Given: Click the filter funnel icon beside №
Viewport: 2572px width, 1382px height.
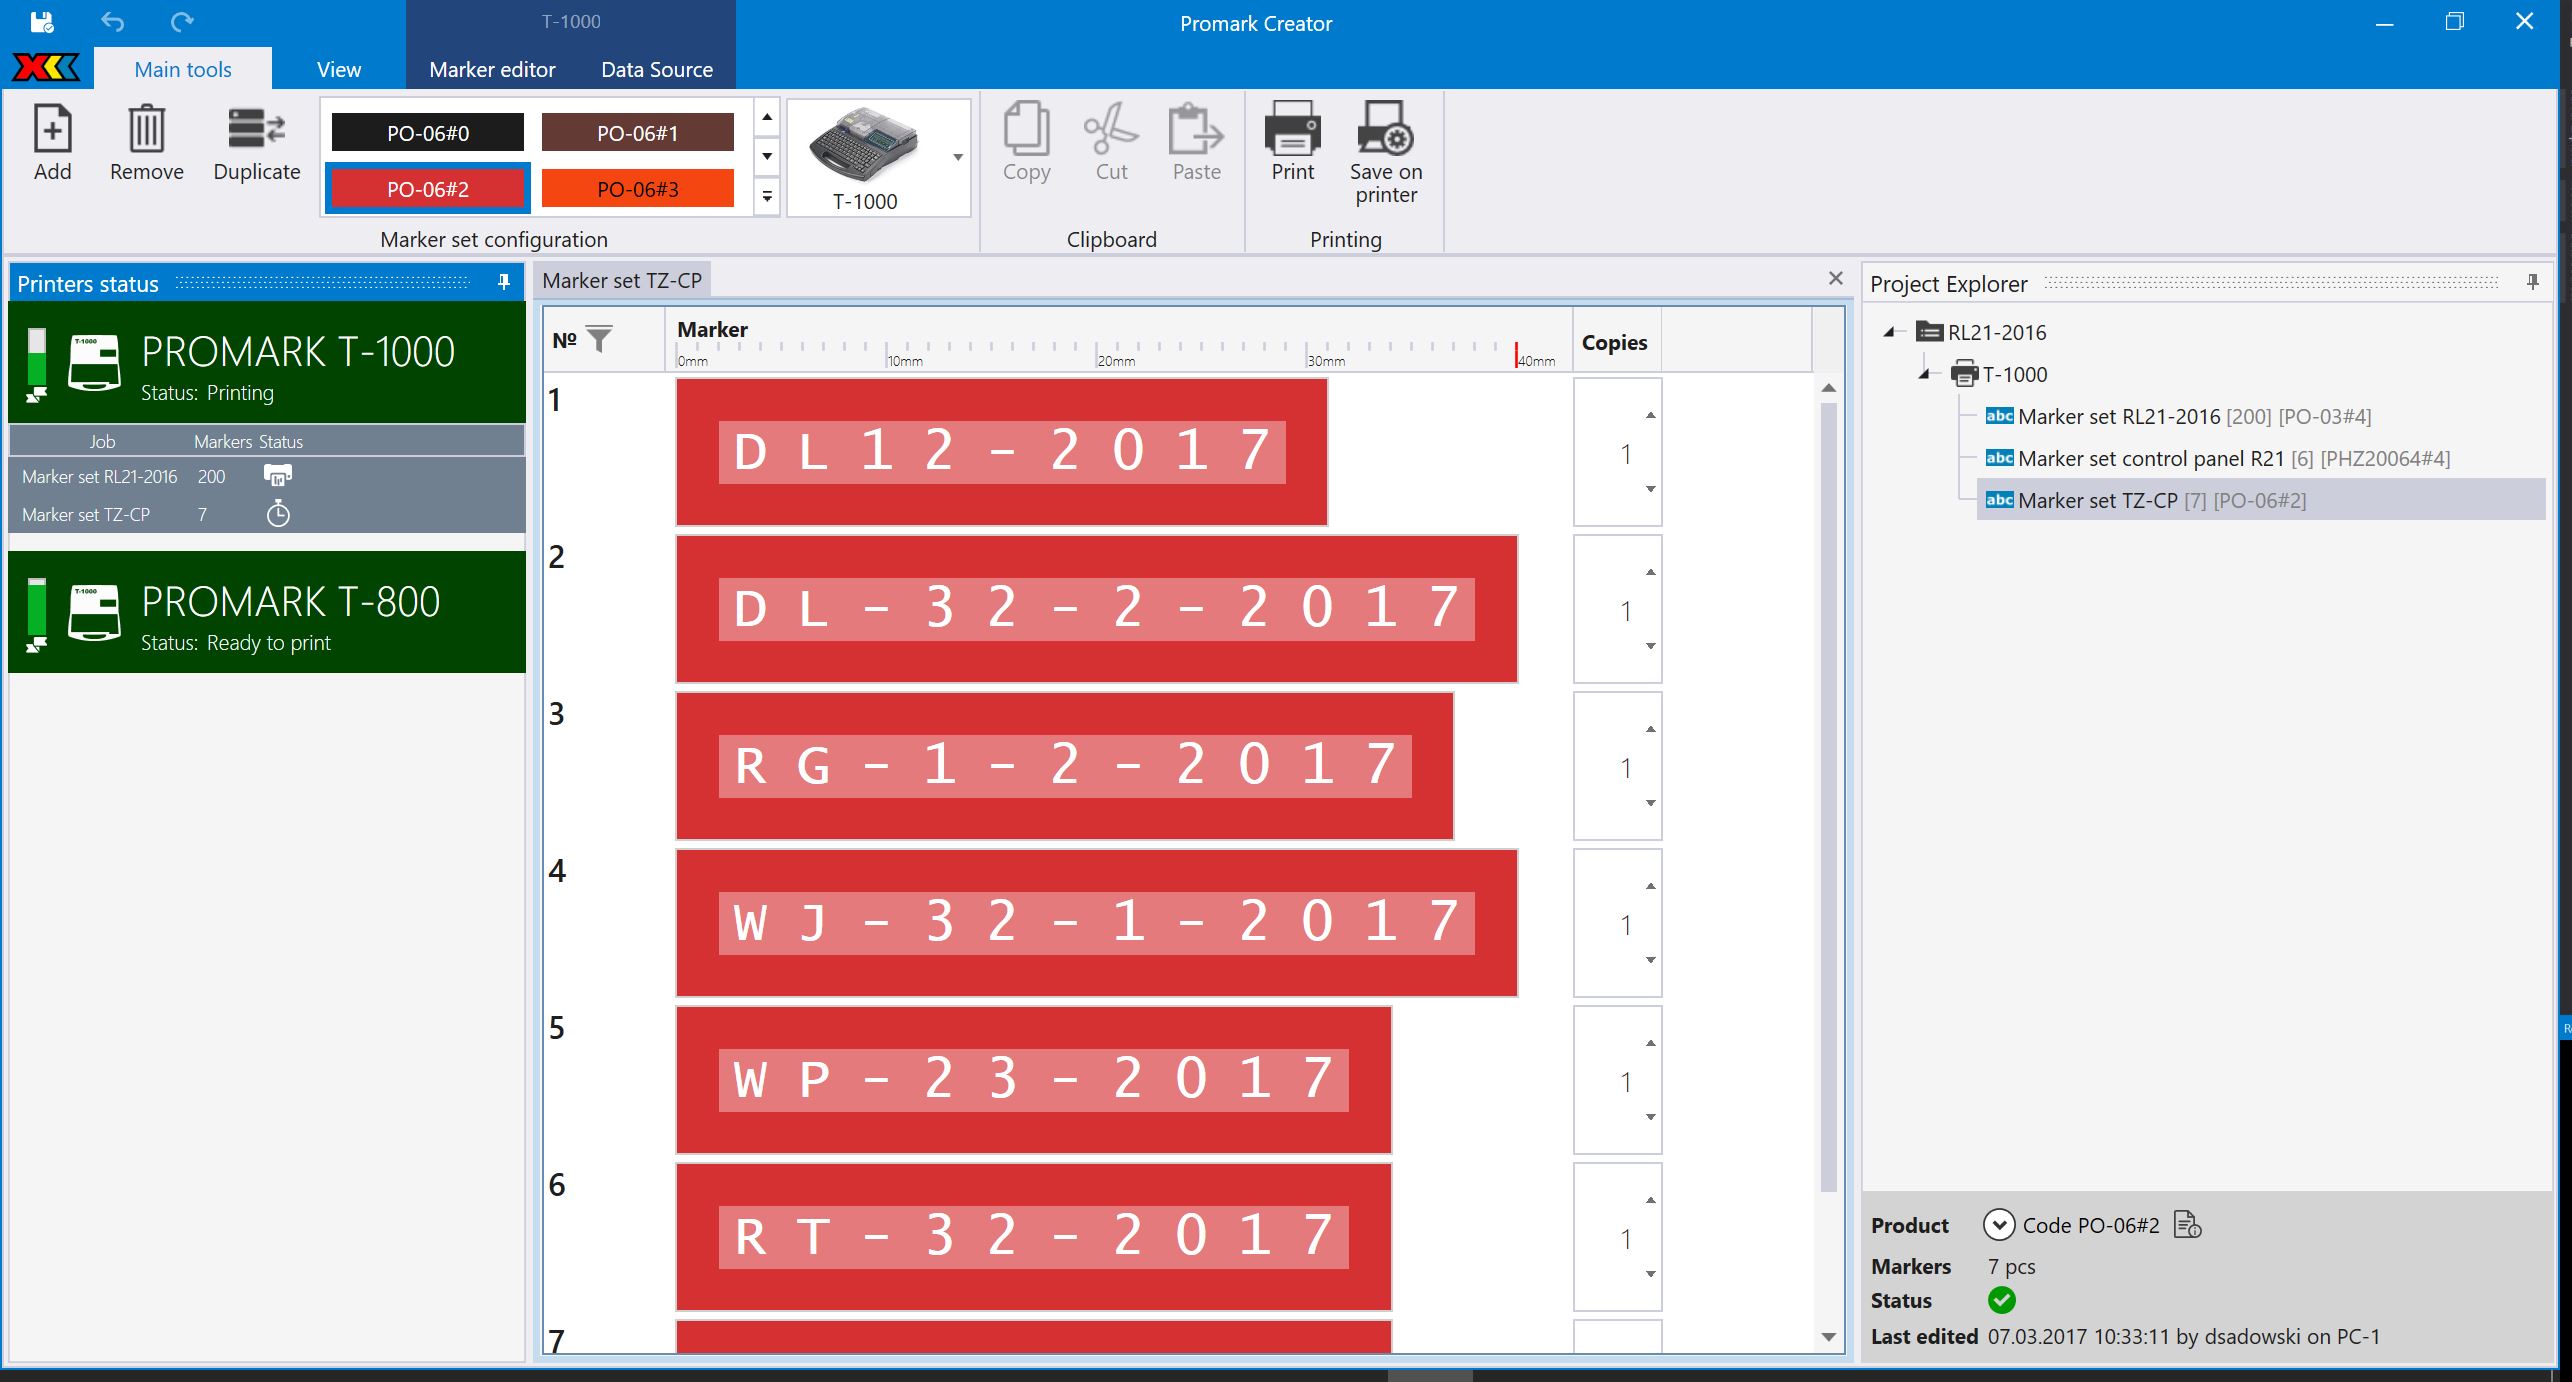Looking at the screenshot, I should pyautogui.click(x=599, y=340).
